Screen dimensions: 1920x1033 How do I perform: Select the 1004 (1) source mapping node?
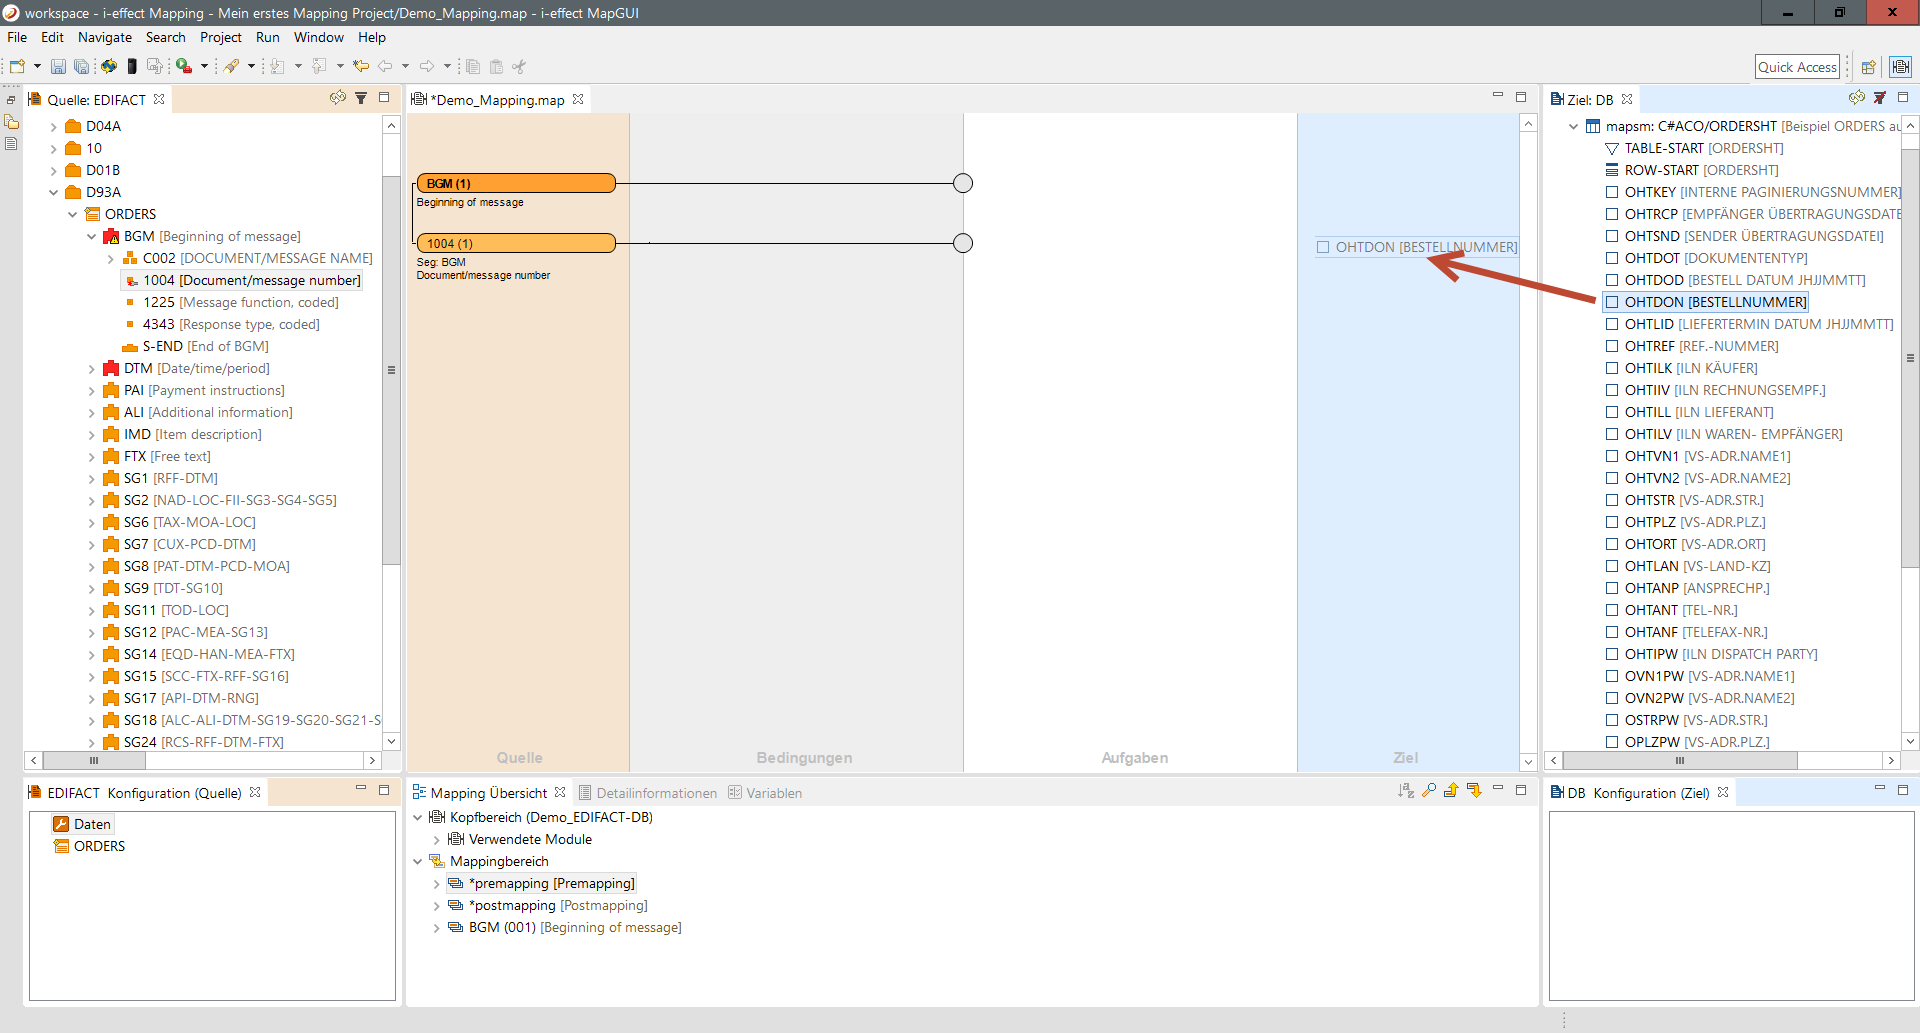(x=515, y=243)
